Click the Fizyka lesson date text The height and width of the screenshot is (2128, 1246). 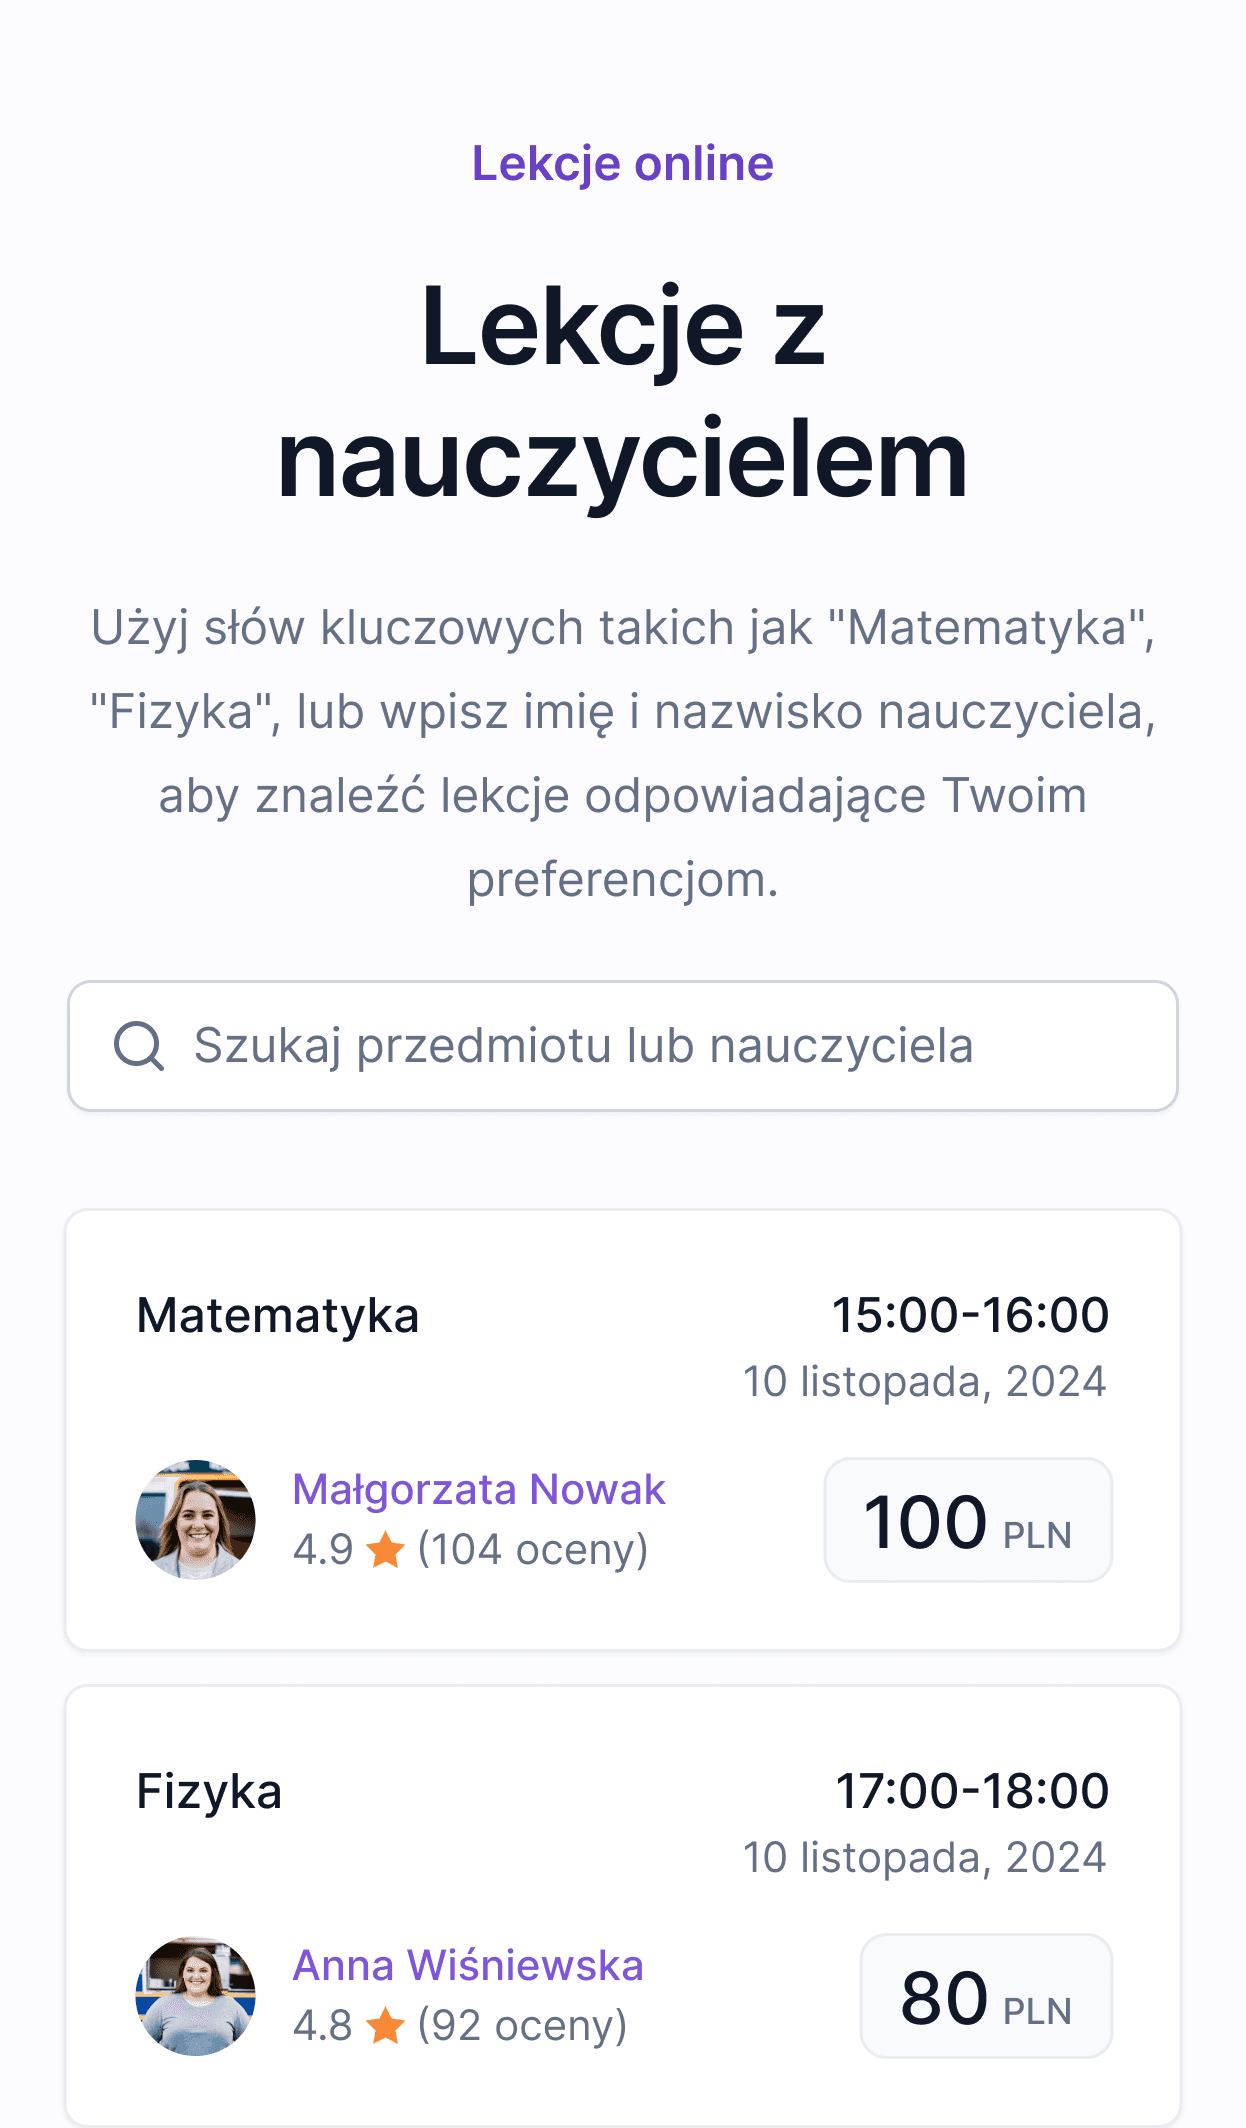tap(924, 1858)
